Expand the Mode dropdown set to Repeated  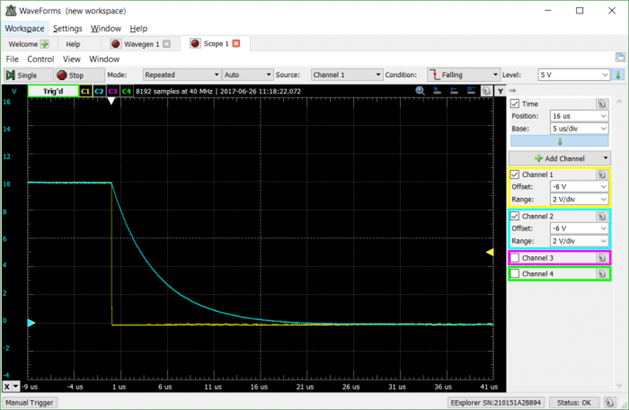(x=180, y=75)
